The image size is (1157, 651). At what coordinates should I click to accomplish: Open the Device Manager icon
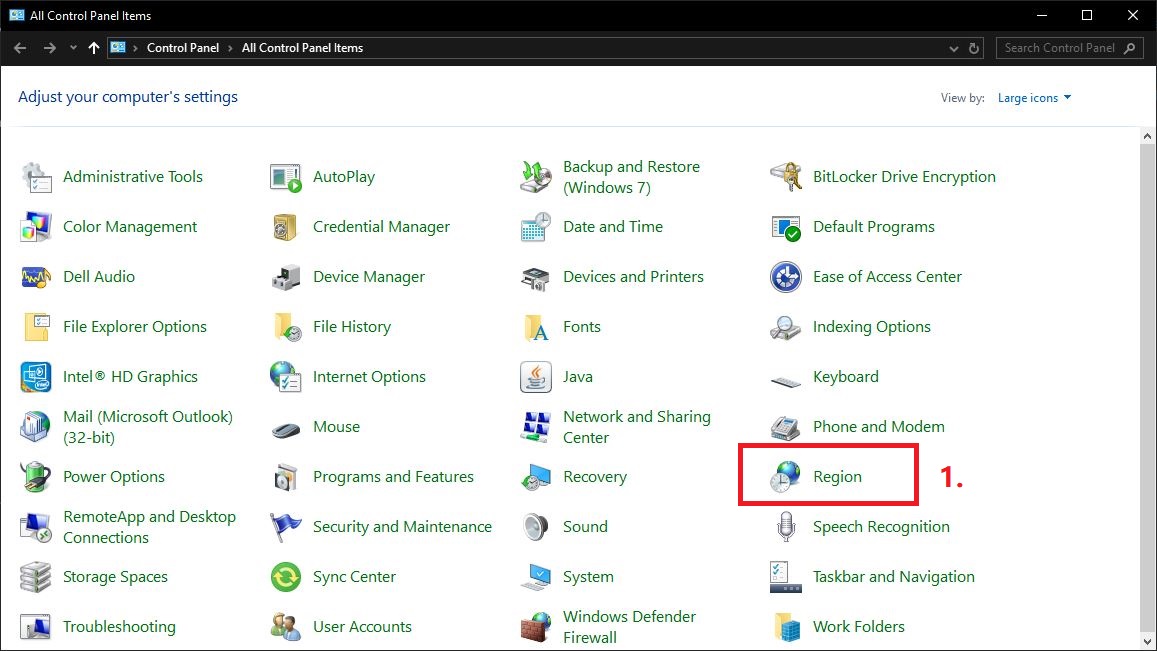tap(286, 277)
